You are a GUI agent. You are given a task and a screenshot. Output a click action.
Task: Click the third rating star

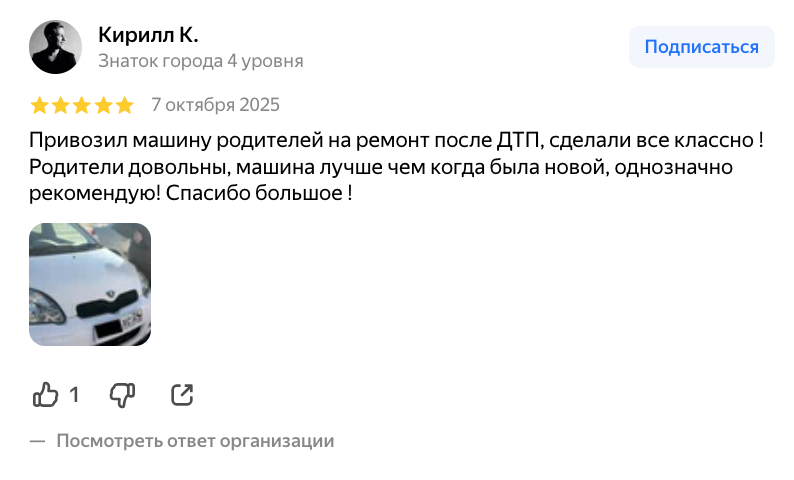[x=82, y=105]
